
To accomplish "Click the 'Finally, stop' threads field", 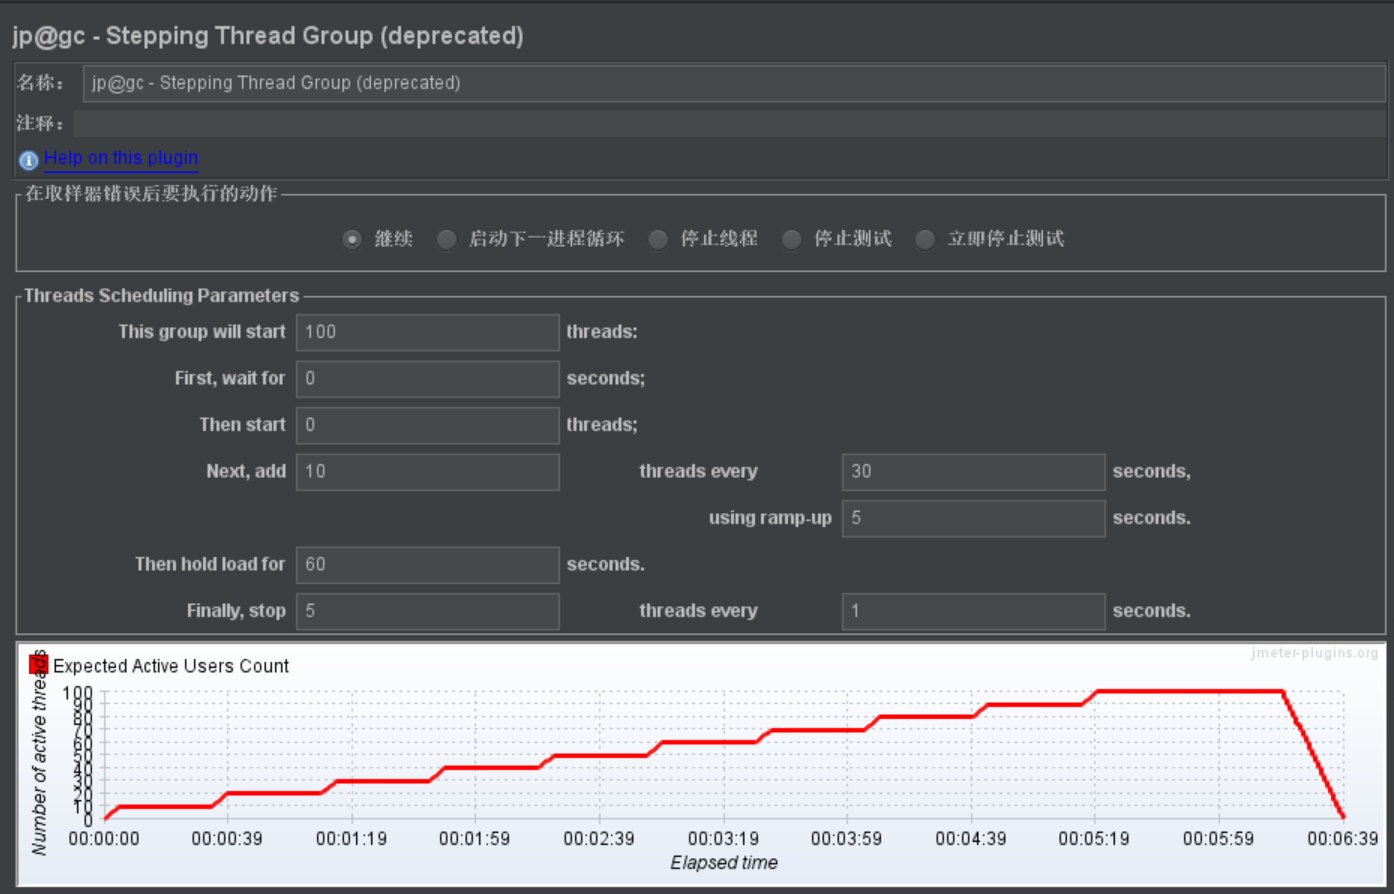I will click(x=427, y=611).
